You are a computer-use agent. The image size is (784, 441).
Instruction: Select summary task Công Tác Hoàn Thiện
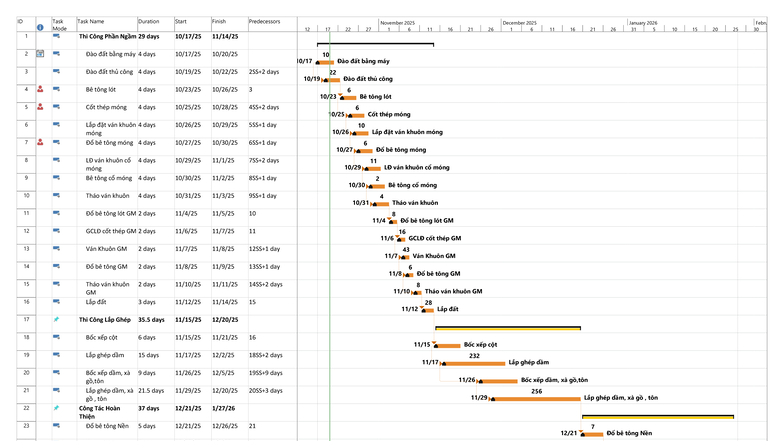click(x=100, y=412)
